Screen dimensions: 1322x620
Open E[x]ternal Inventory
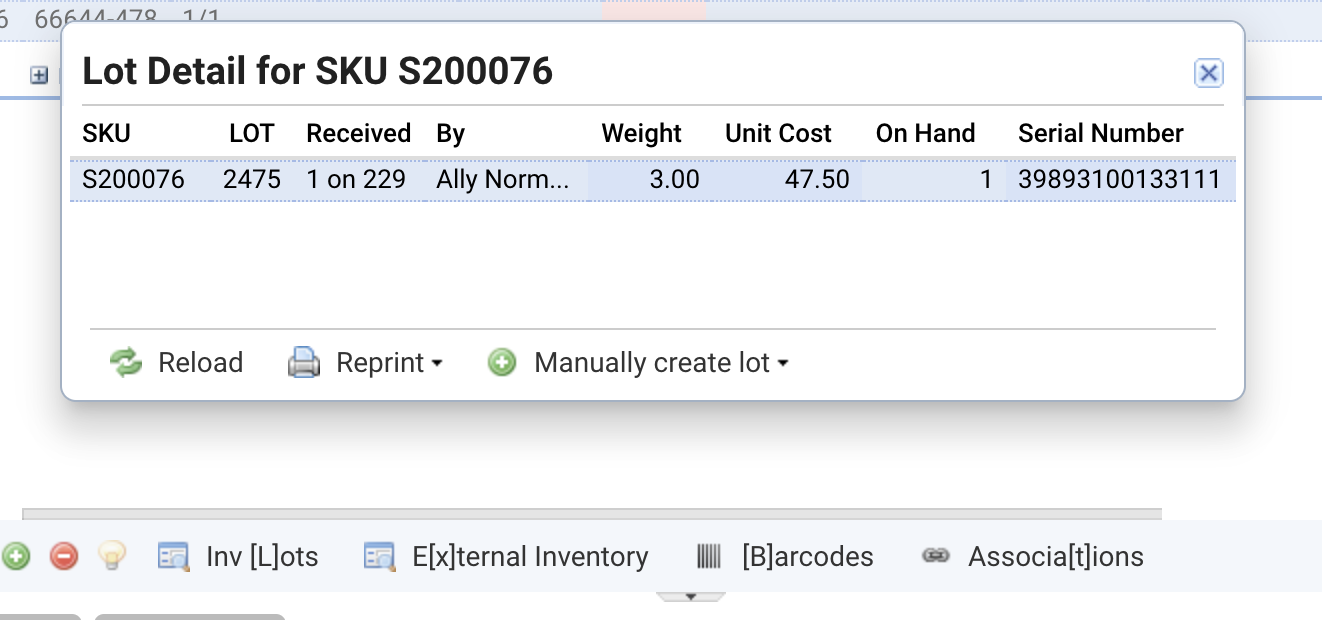click(x=506, y=556)
